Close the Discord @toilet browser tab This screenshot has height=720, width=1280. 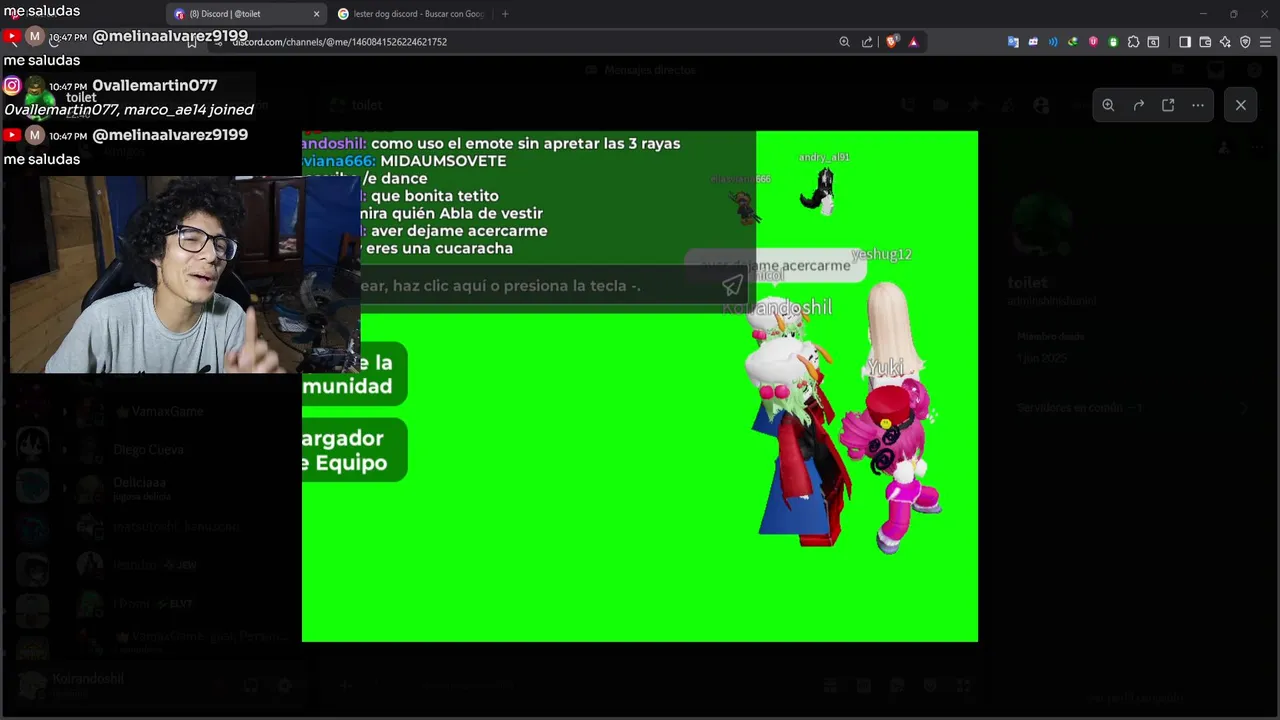317,14
